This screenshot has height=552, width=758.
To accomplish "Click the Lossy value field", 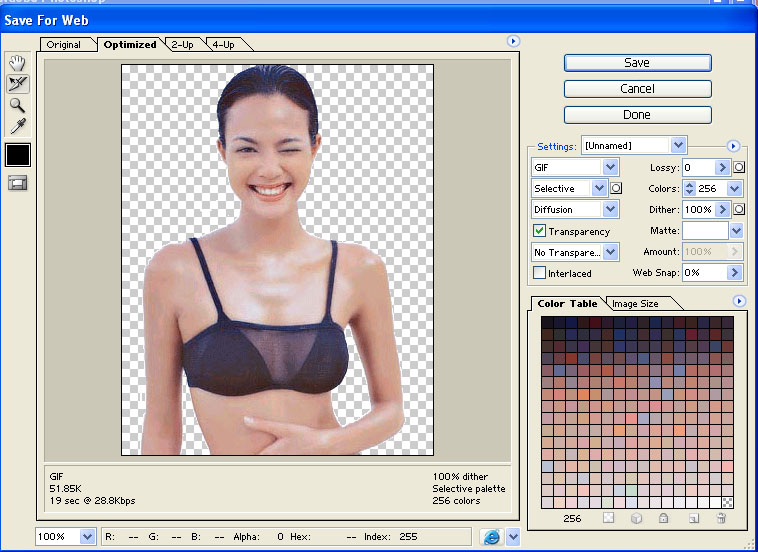I will click(699, 168).
